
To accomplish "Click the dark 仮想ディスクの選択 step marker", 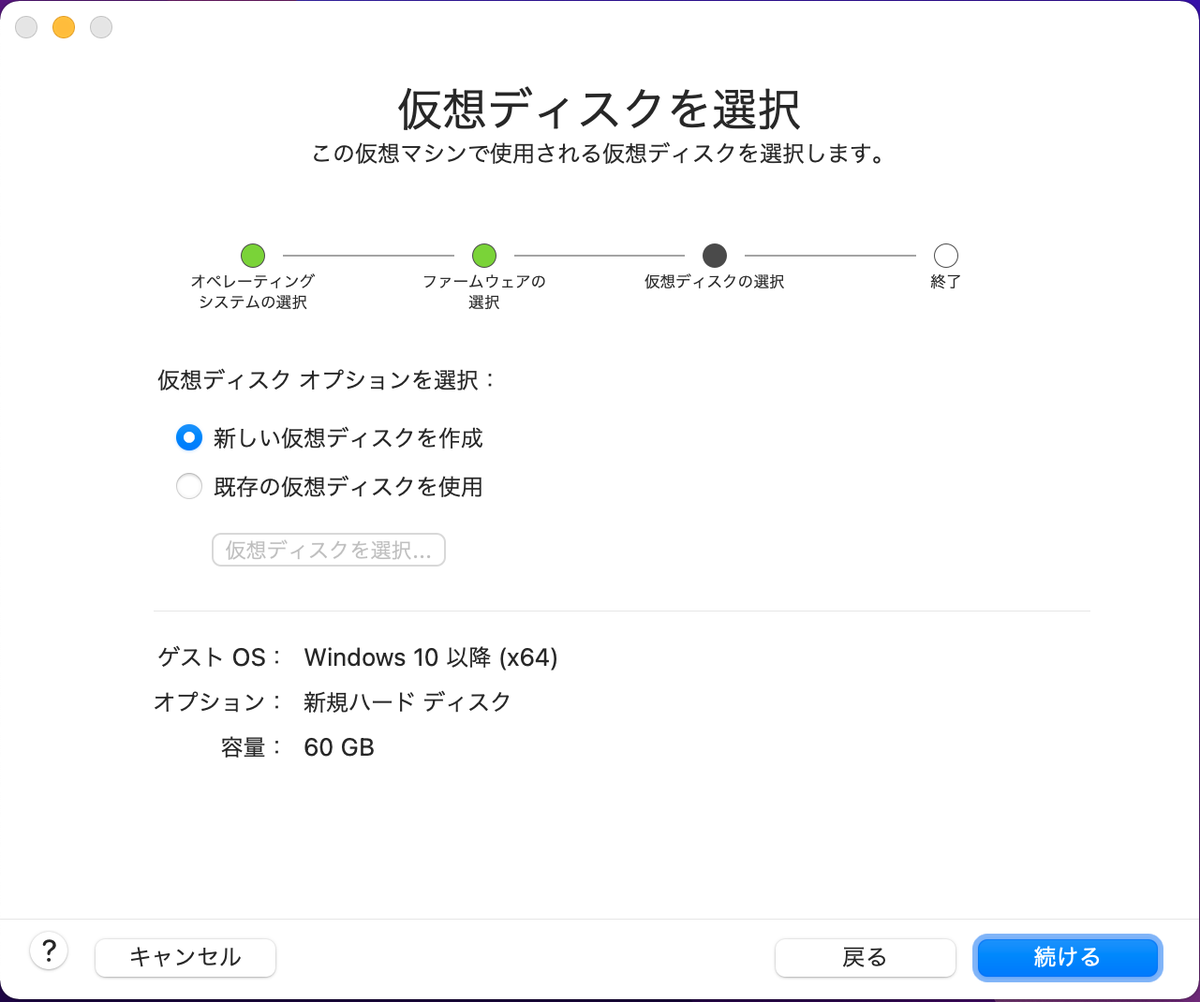I will (x=714, y=255).
